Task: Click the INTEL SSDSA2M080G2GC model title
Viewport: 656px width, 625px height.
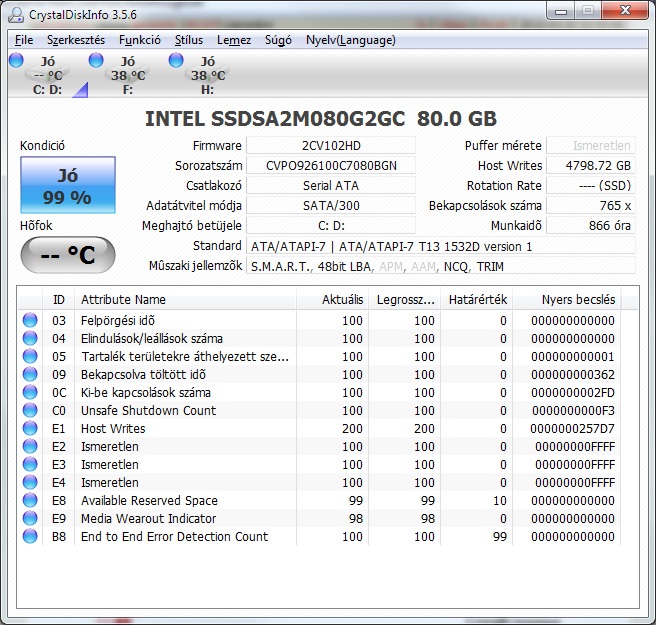Action: tap(321, 119)
